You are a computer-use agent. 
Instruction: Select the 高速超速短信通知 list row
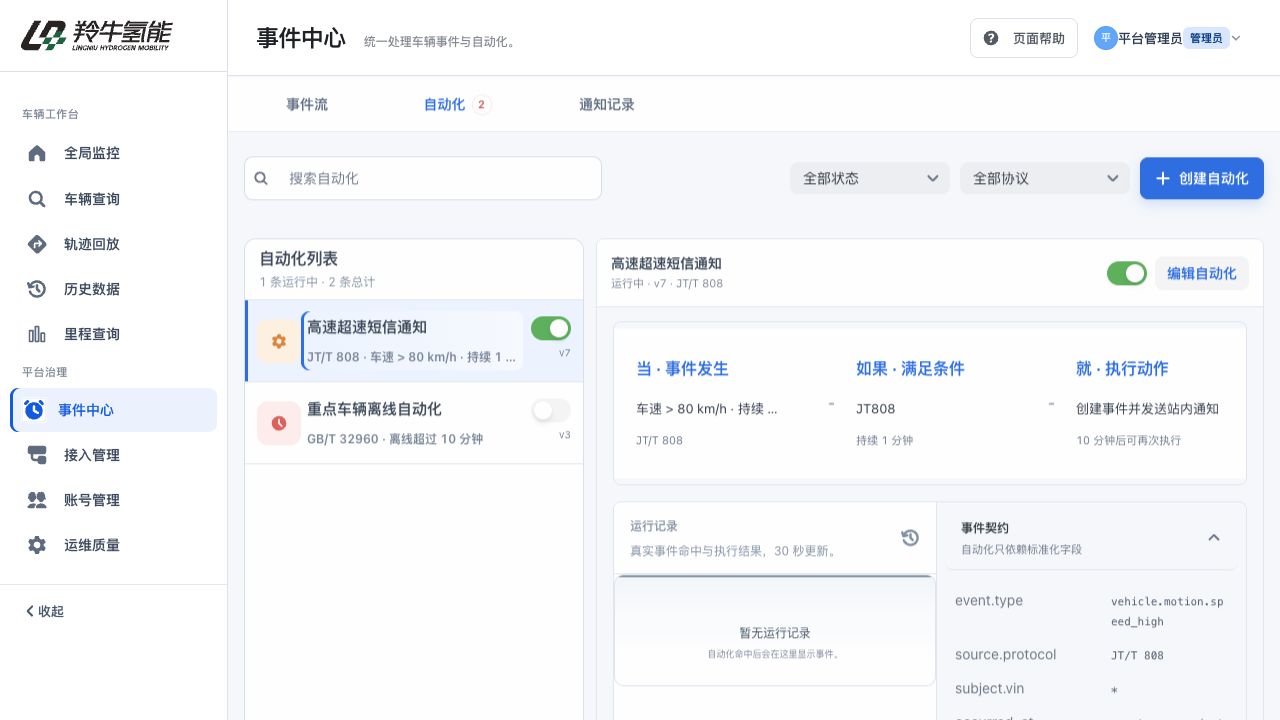tap(414, 341)
